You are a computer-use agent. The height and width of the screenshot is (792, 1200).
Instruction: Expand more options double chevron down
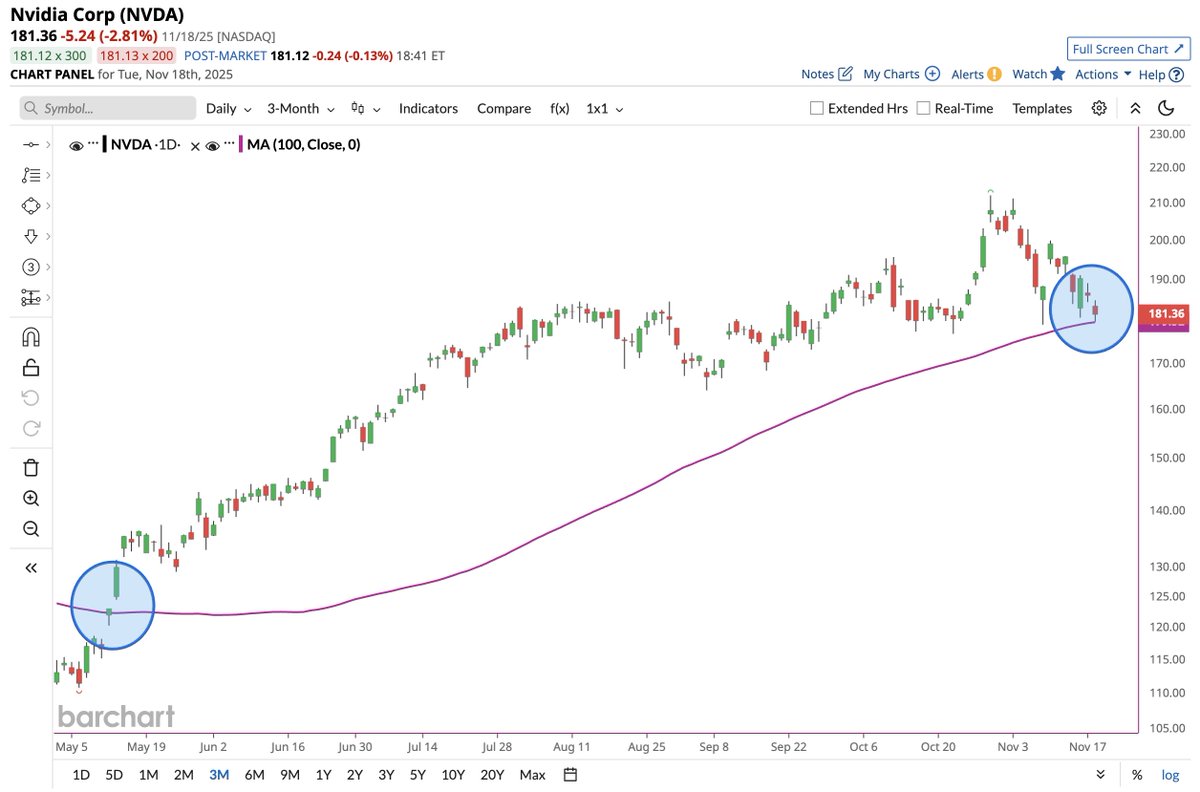coord(1101,774)
